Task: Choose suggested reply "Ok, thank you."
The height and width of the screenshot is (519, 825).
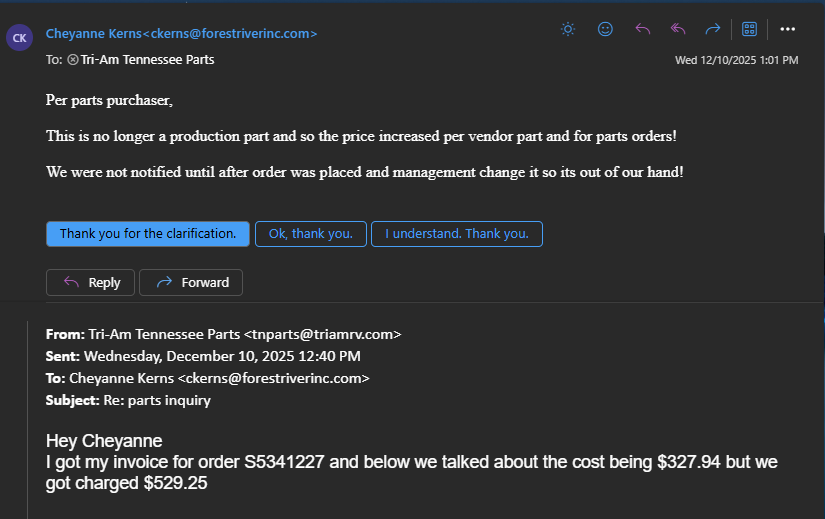Action: pyautogui.click(x=311, y=234)
